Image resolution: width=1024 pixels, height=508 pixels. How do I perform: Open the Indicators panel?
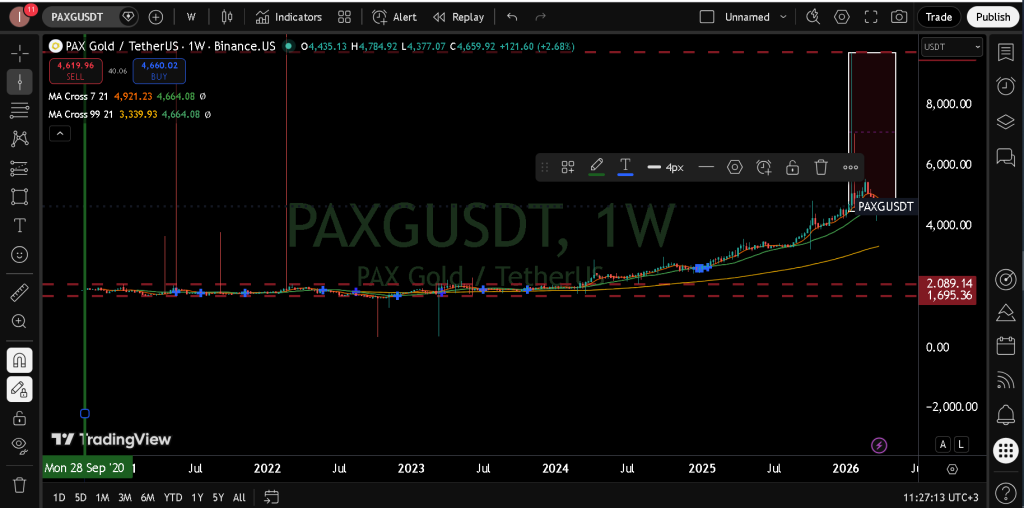[x=288, y=17]
